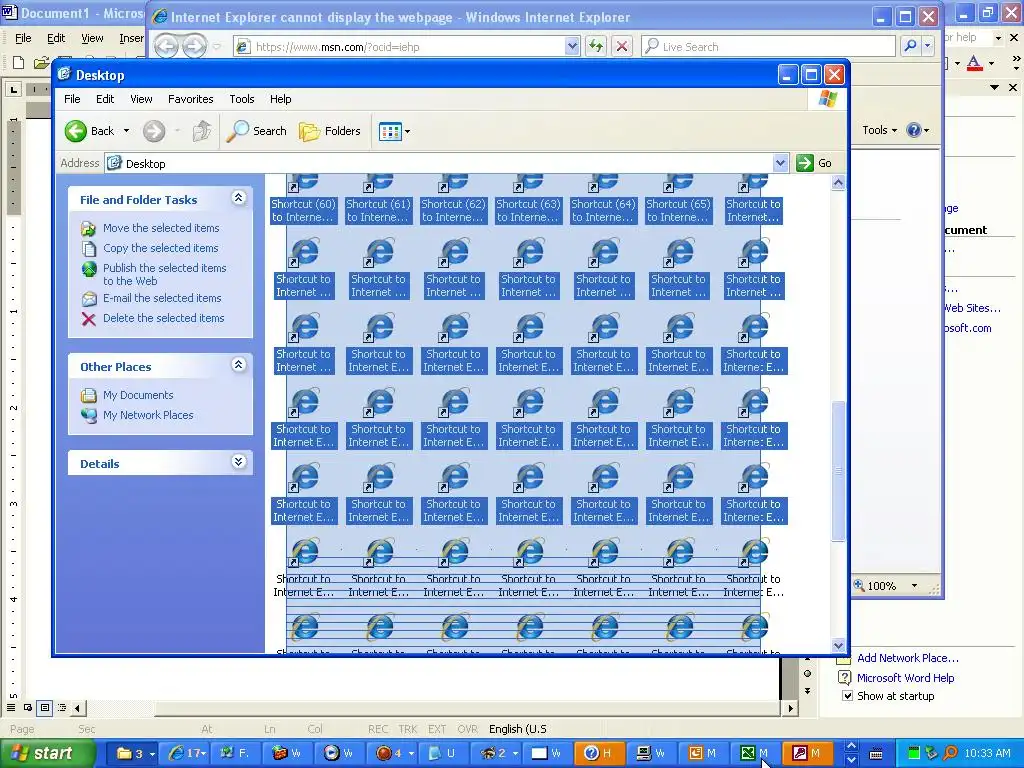
Task: Click the tab selector in Word ruler
Action: click(x=14, y=89)
